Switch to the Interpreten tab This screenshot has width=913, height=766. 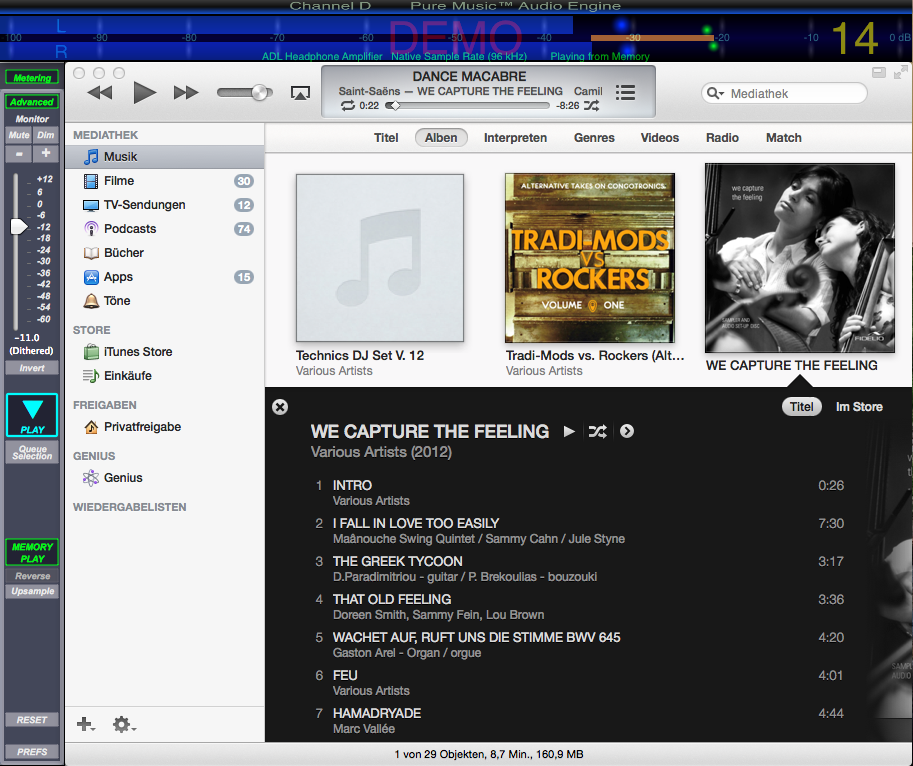515,138
